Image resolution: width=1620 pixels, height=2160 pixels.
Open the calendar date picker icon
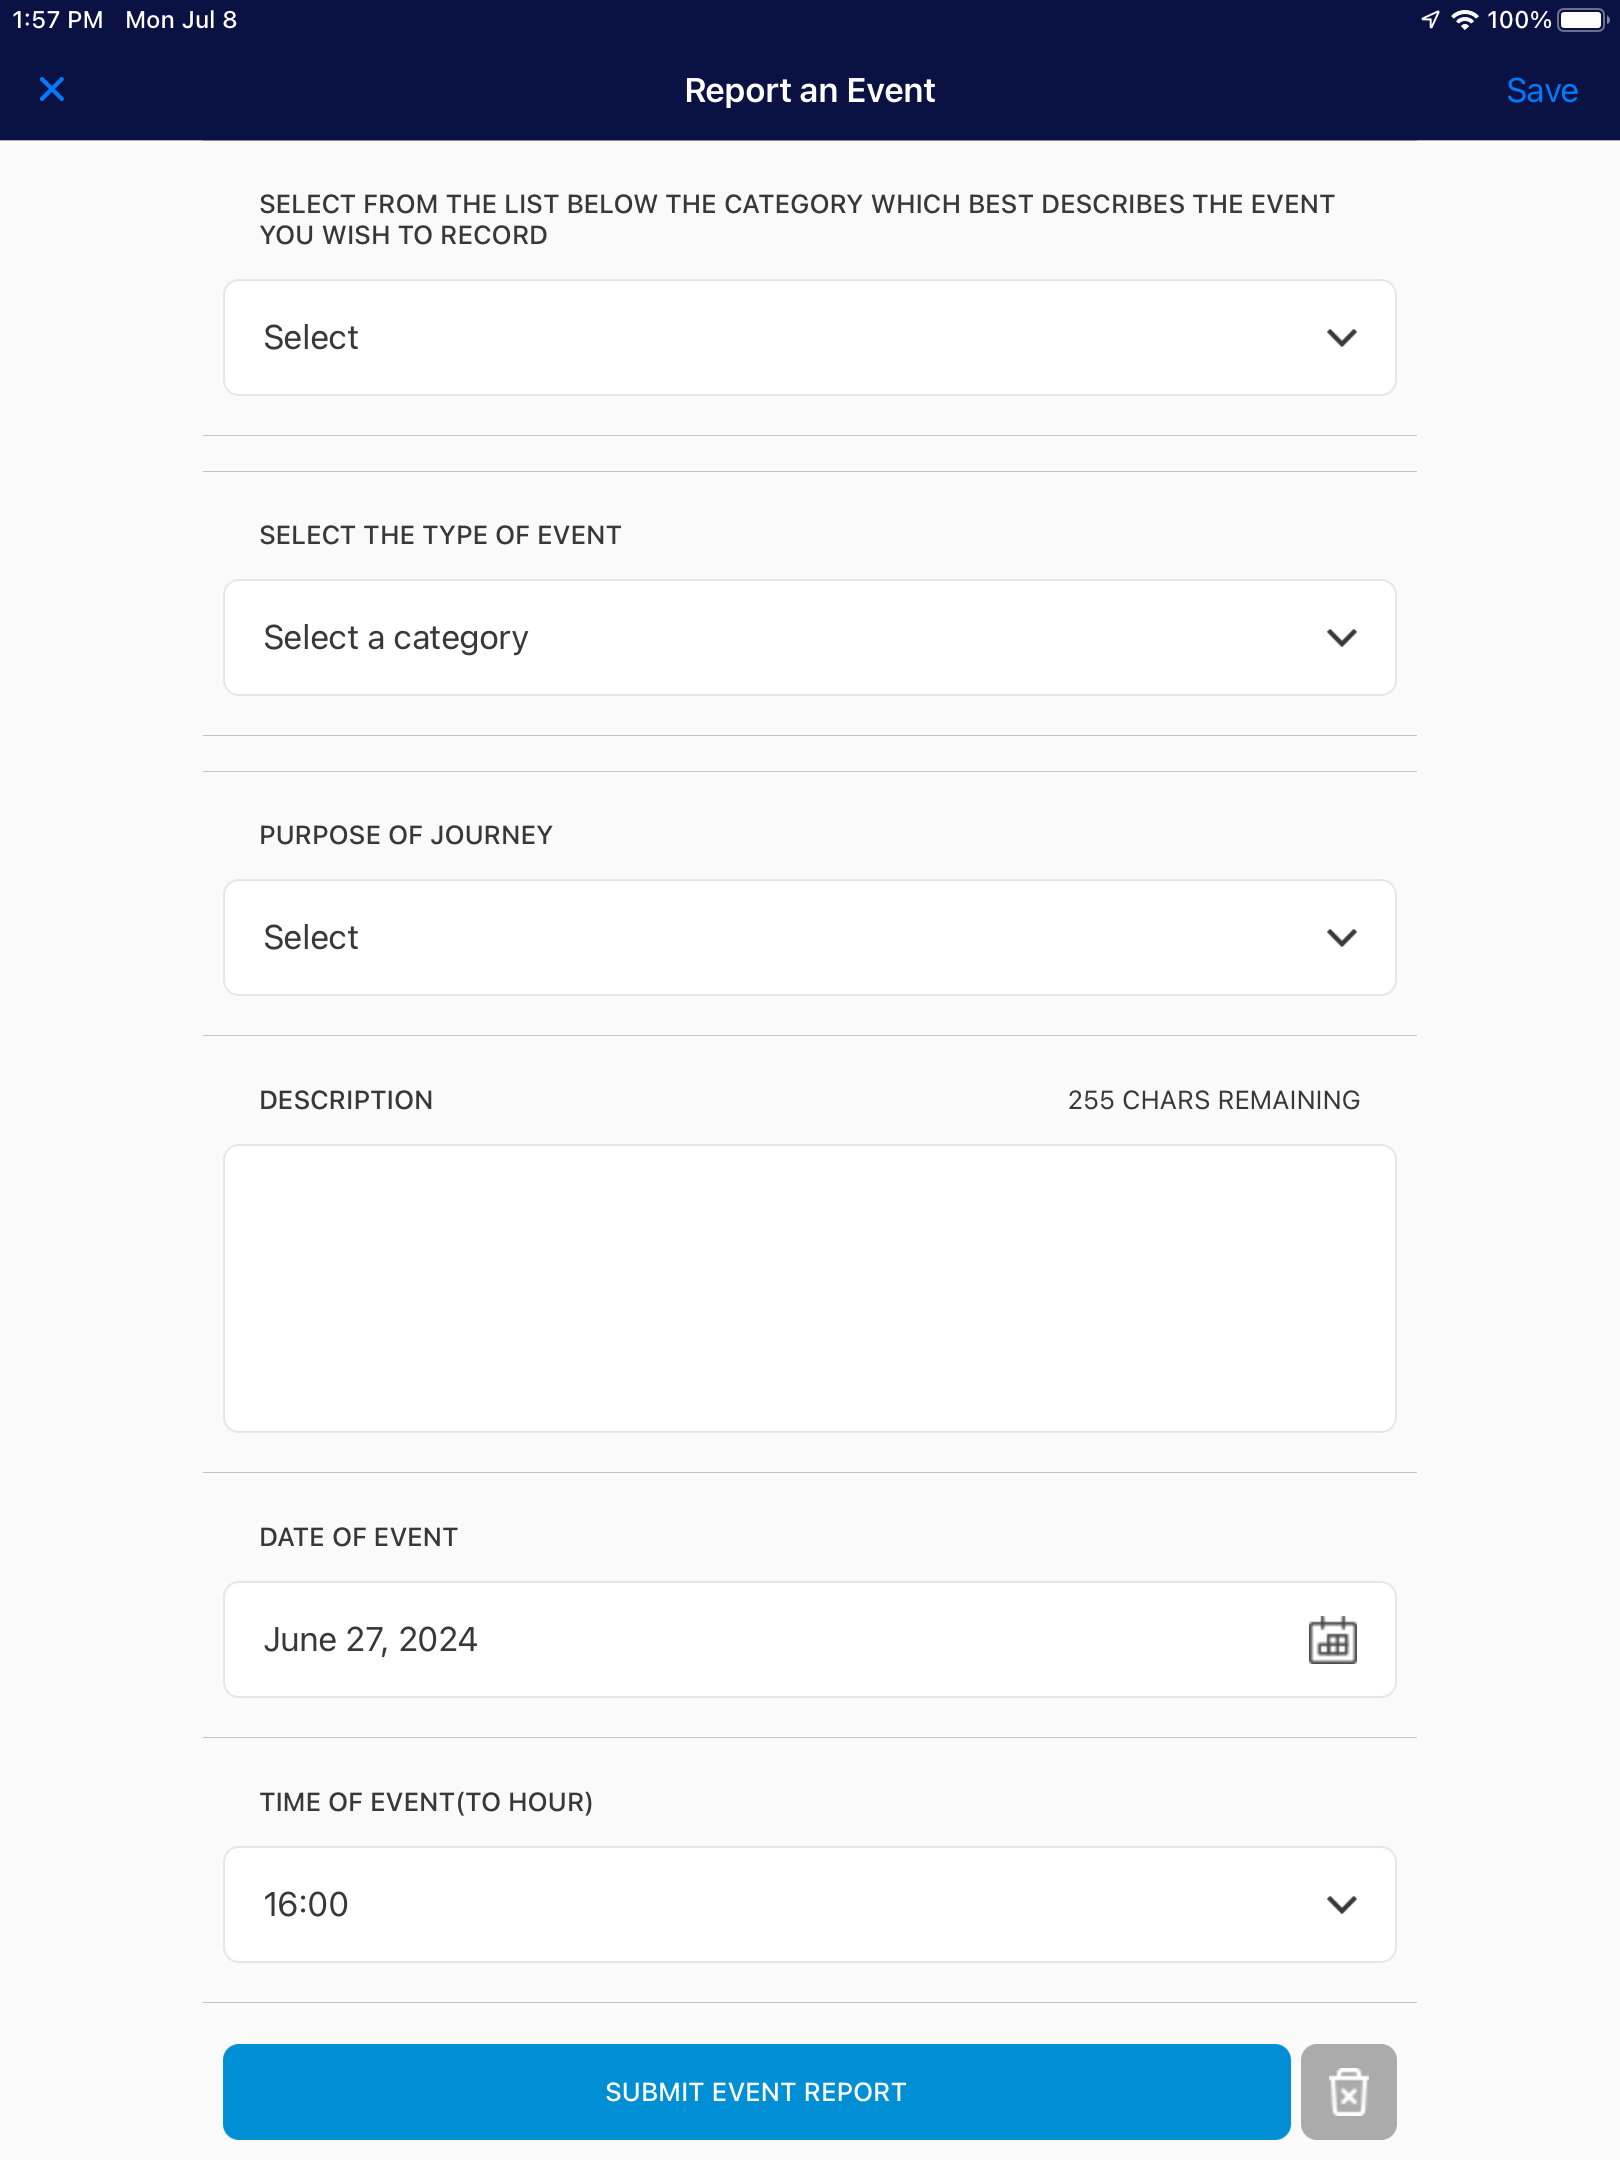pyautogui.click(x=1332, y=1640)
